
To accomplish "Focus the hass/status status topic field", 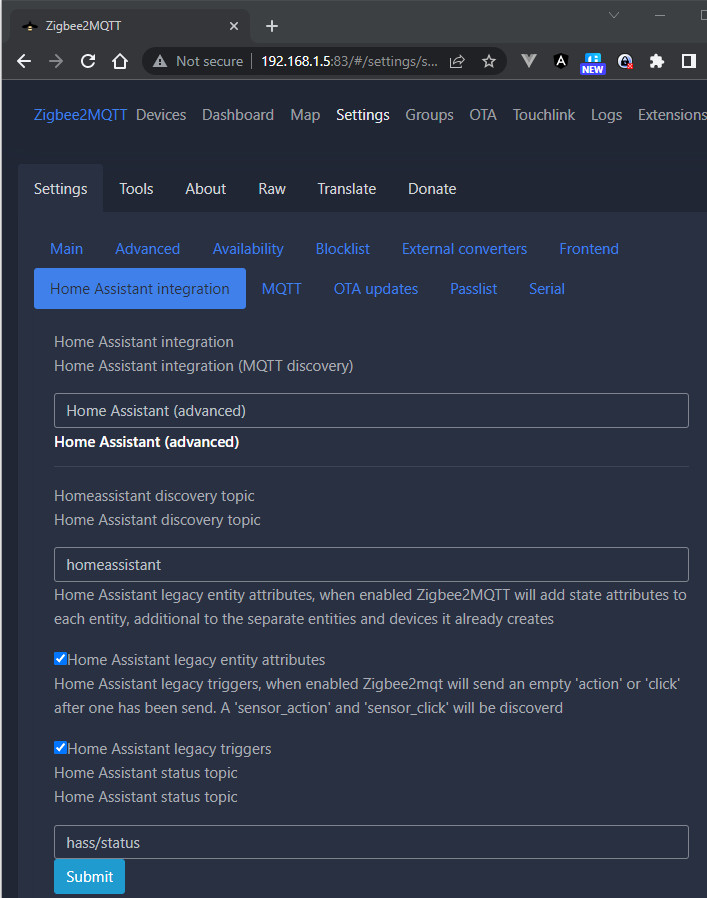I will click(371, 842).
